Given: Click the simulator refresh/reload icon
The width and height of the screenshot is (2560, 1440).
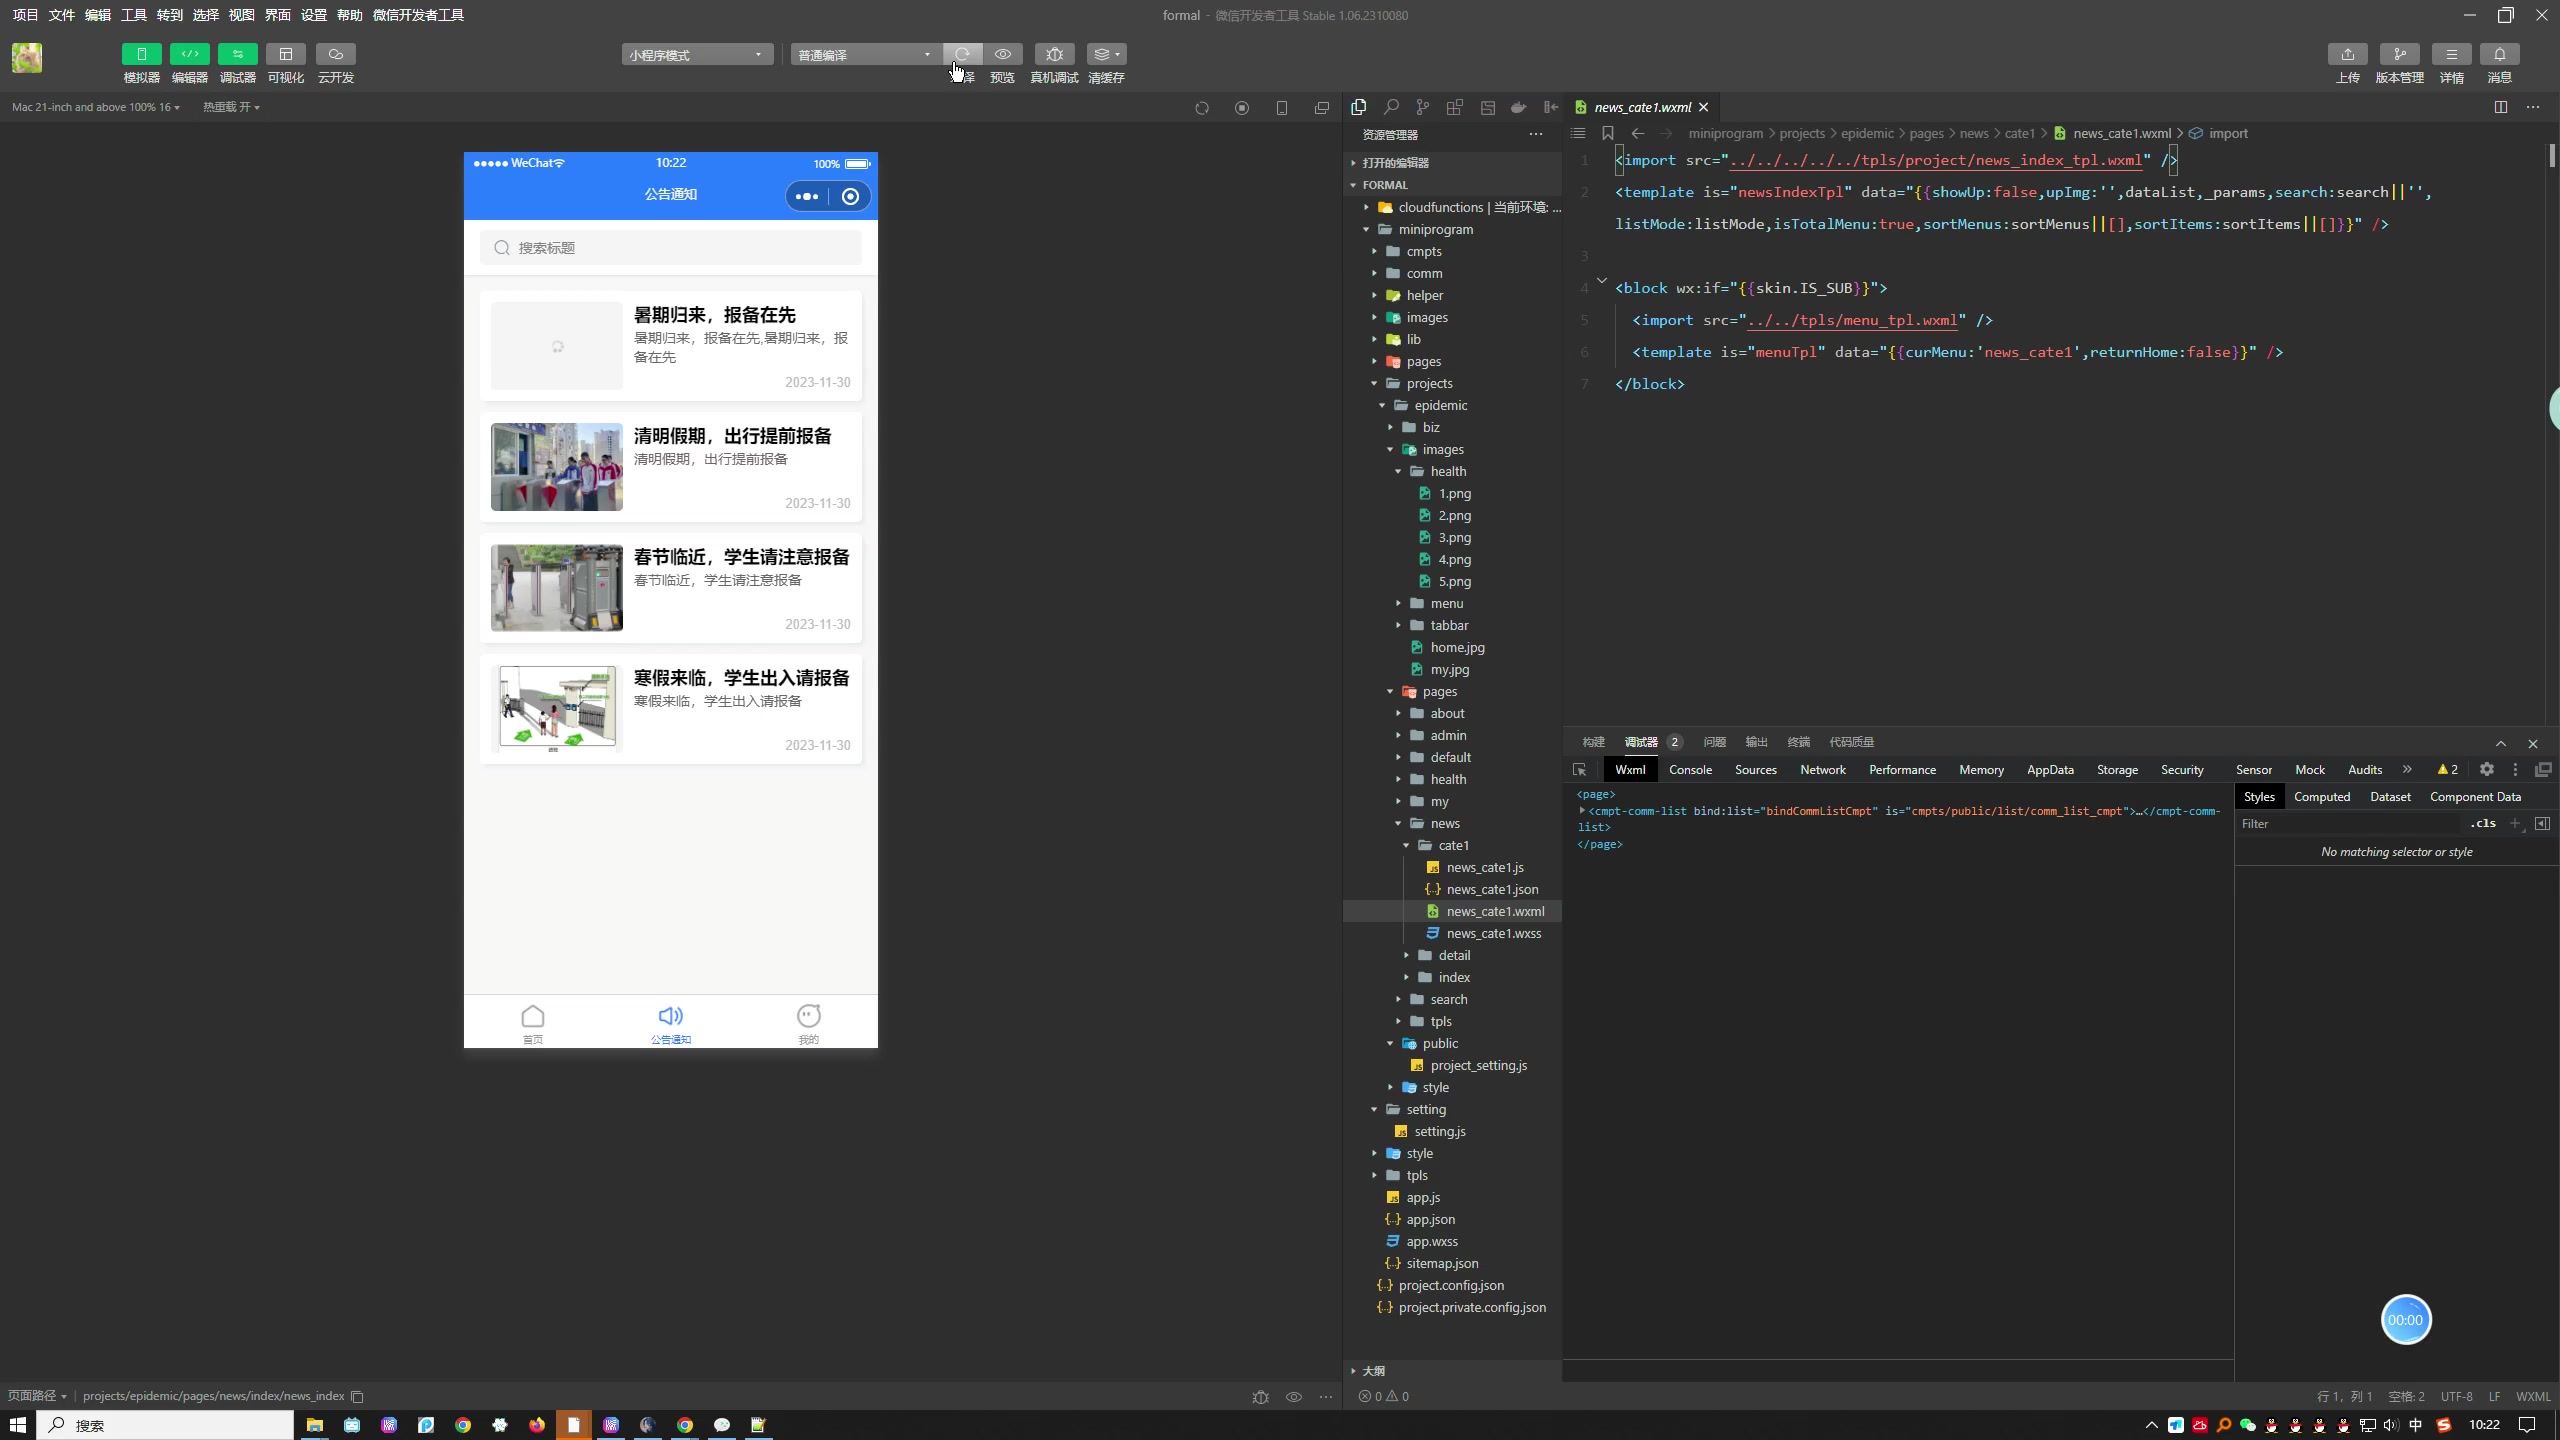Looking at the screenshot, I should click(1203, 109).
